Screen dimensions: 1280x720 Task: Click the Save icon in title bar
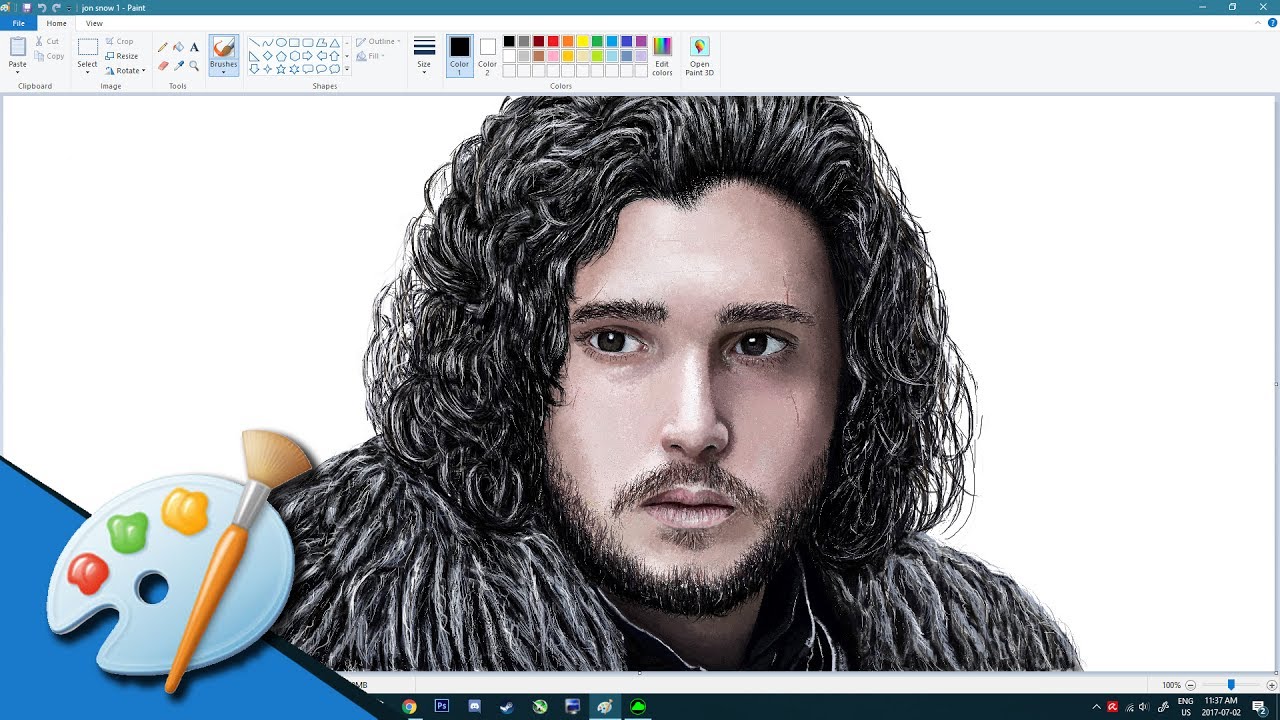click(x=27, y=7)
